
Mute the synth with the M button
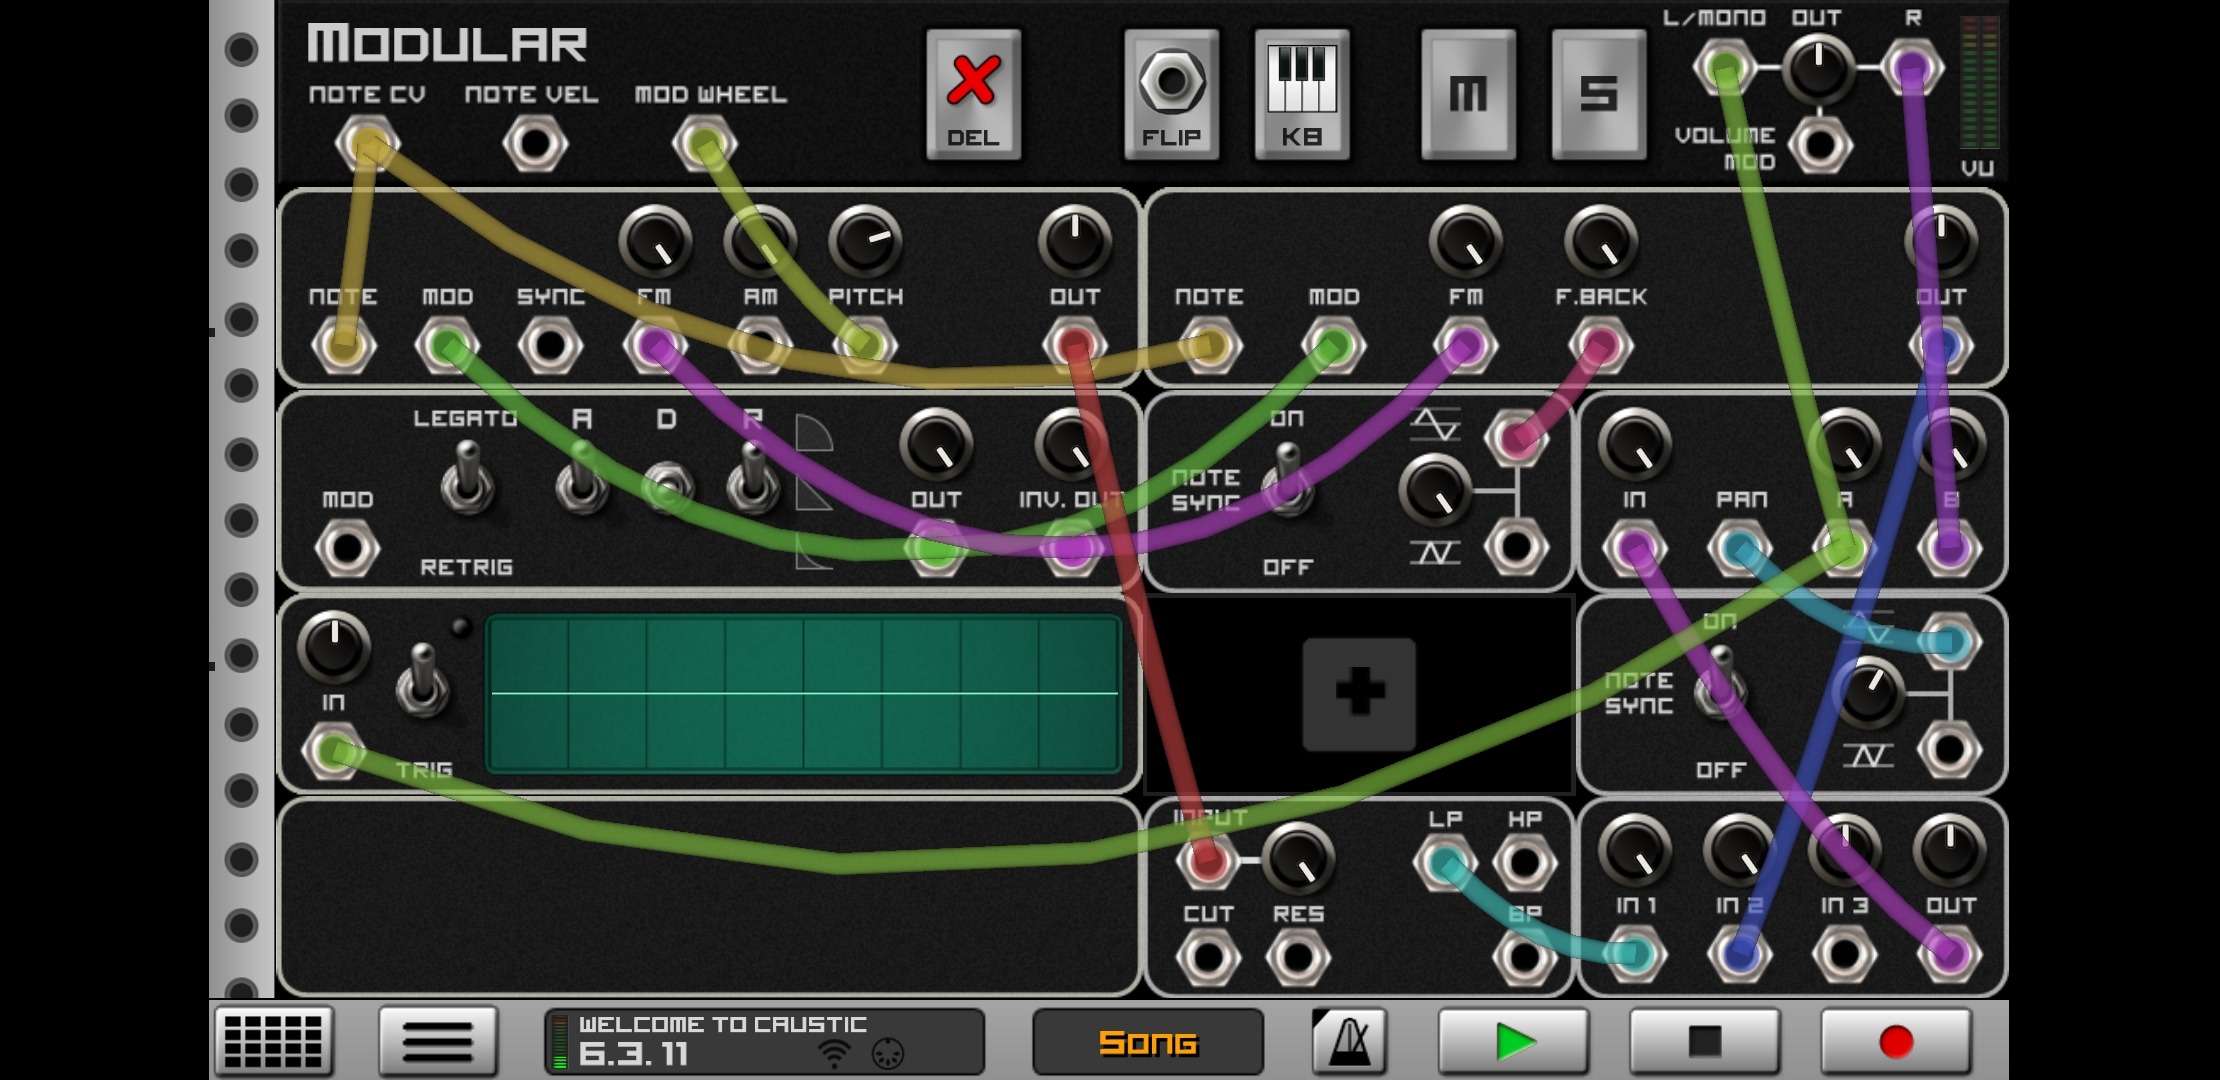coord(1468,94)
